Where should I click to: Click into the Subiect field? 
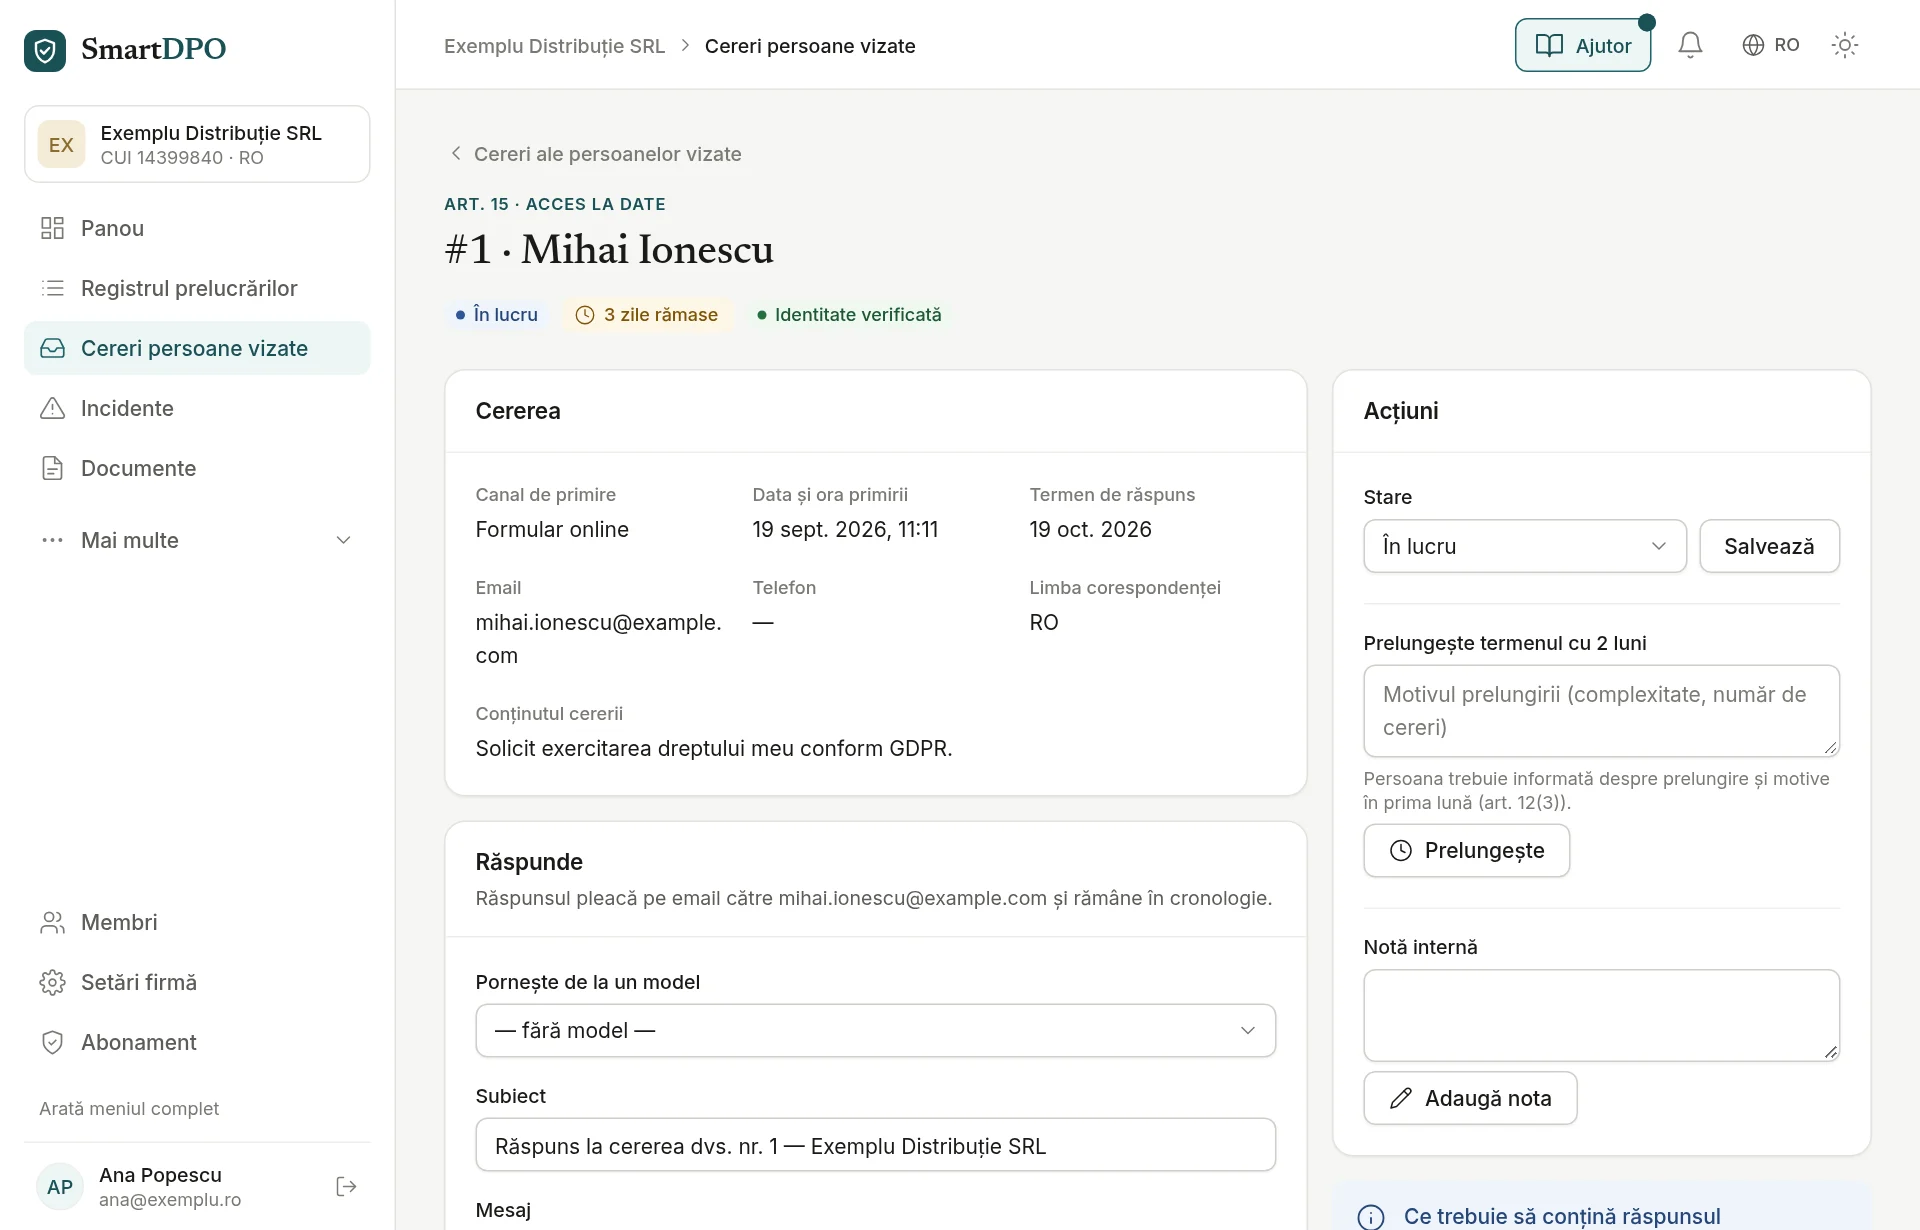[875, 1145]
